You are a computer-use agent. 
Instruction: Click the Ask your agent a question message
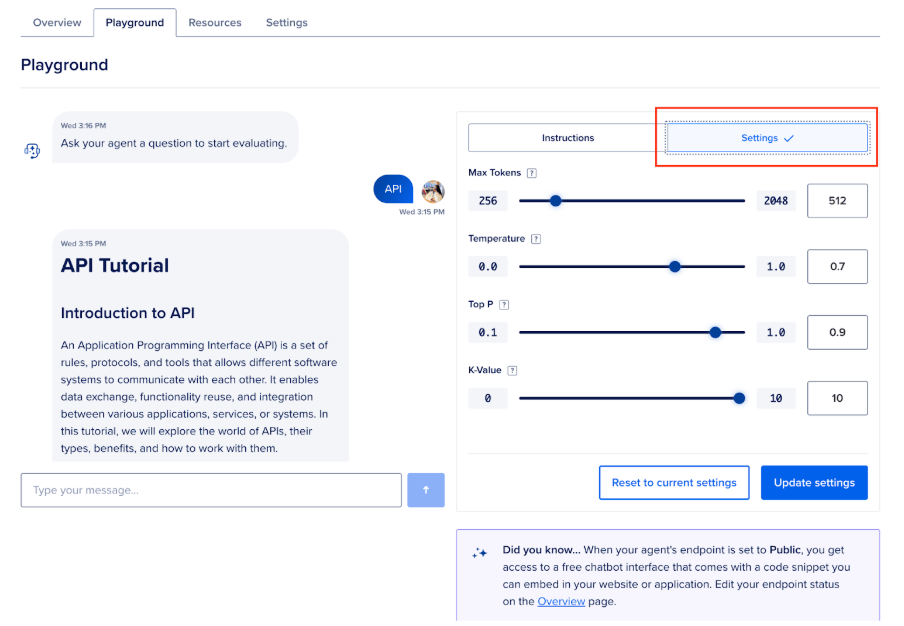click(174, 143)
